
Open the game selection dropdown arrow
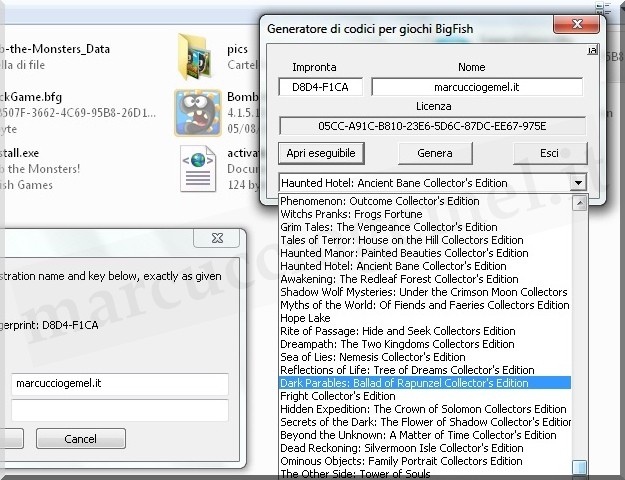578,183
